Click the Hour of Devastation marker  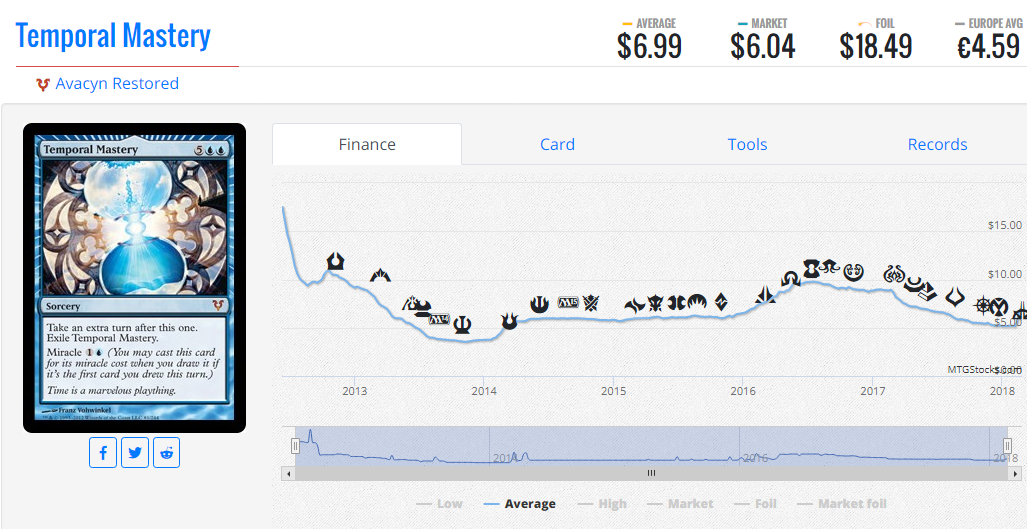(x=955, y=297)
